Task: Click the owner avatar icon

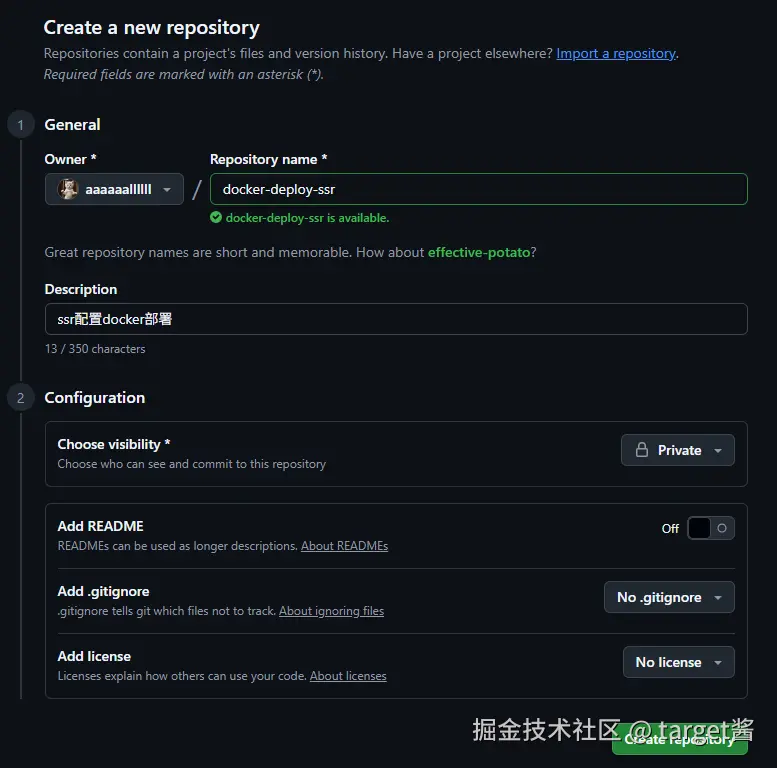Action: tap(69, 189)
